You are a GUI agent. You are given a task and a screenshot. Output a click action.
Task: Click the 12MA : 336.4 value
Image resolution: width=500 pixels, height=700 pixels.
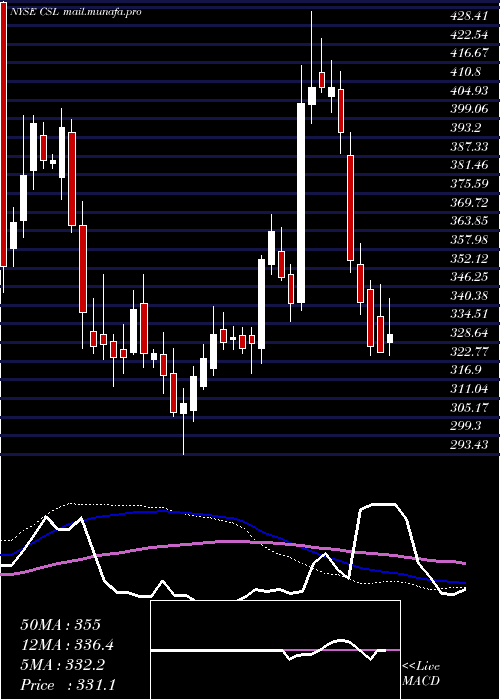pyautogui.click(x=67, y=645)
